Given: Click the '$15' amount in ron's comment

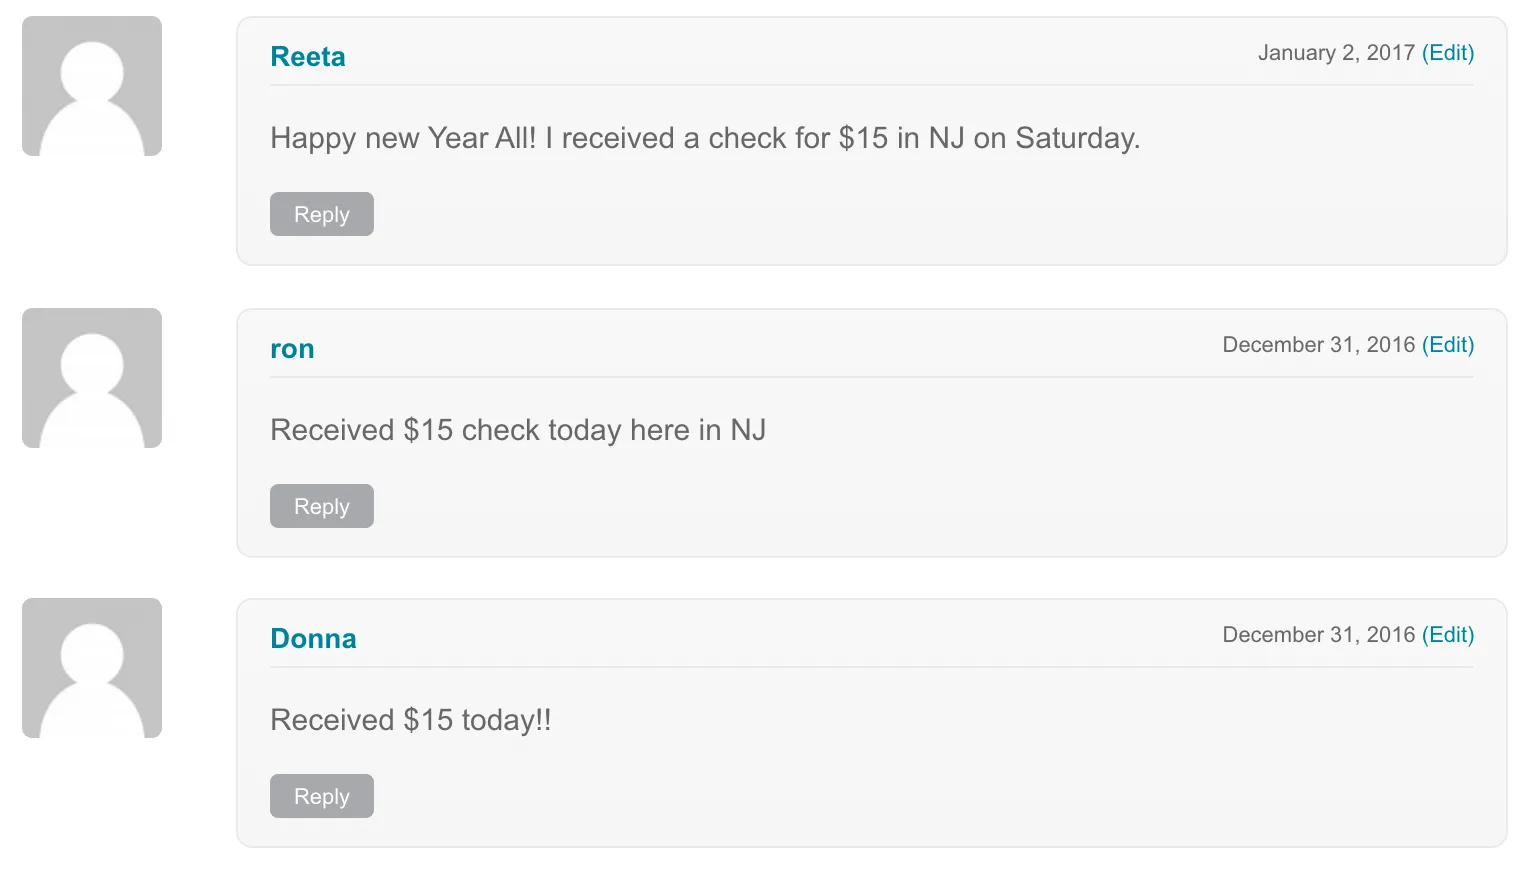Looking at the screenshot, I should 428,430.
